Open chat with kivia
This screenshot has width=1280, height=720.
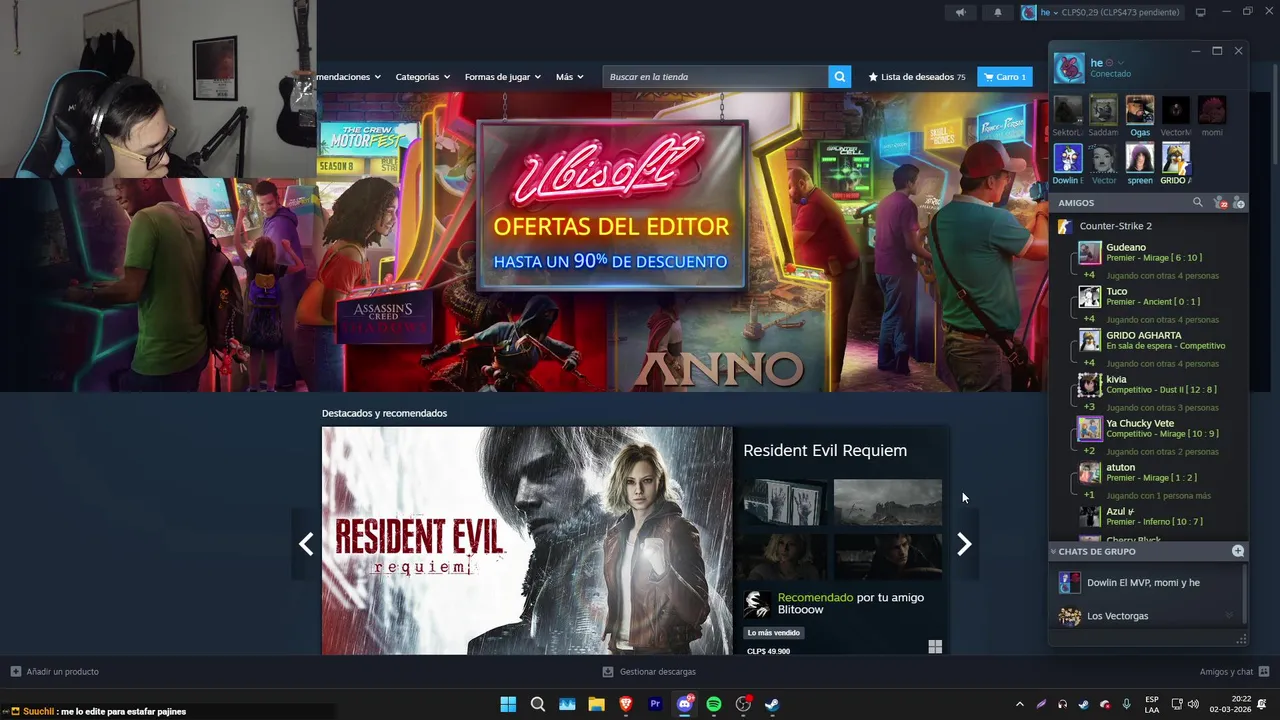(x=1160, y=384)
